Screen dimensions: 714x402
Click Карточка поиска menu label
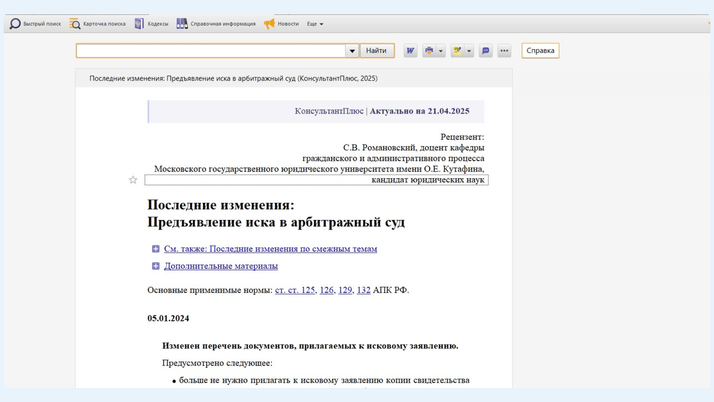[104, 24]
